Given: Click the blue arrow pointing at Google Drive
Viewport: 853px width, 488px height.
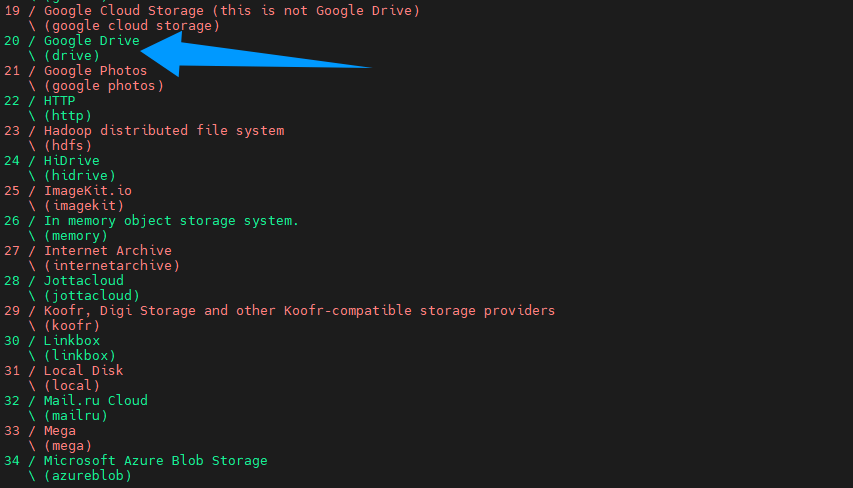Looking at the screenshot, I should 256,53.
